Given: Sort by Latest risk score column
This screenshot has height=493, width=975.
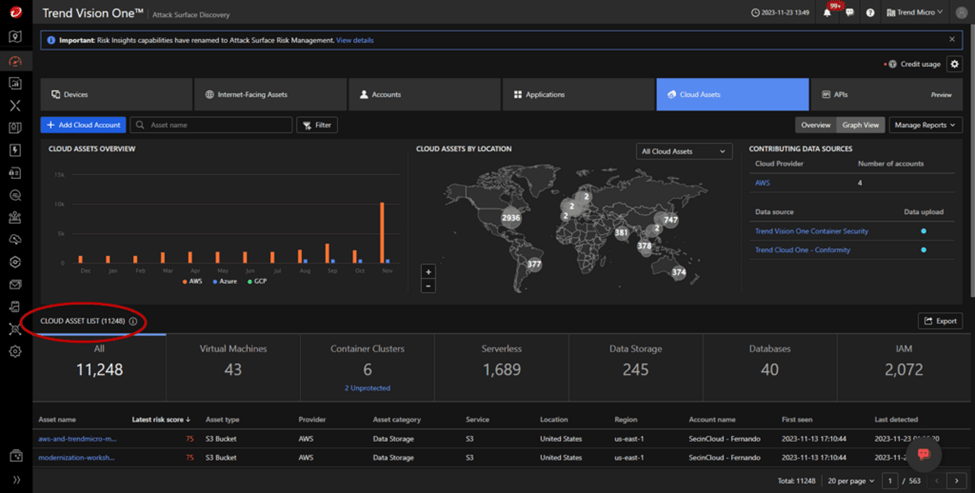Looking at the screenshot, I should tap(161, 420).
